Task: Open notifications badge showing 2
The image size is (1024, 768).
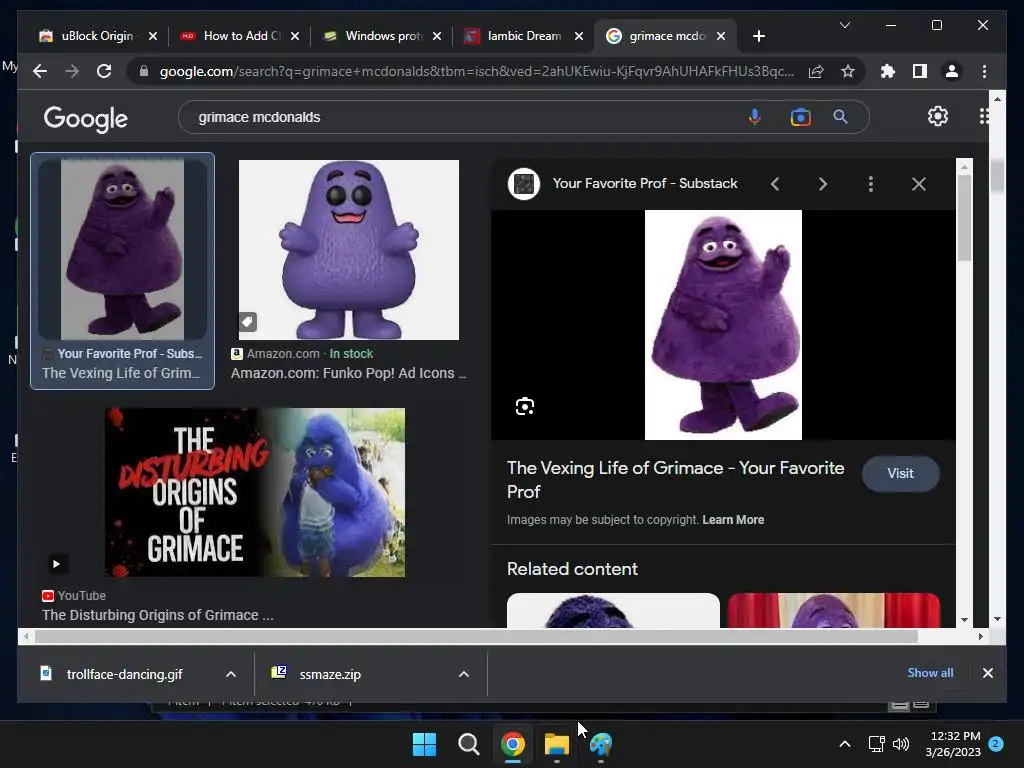Action: (996, 743)
